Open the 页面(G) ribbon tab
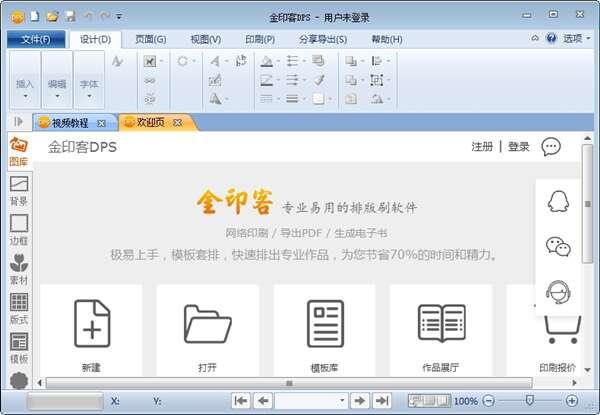This screenshot has width=600, height=415. click(x=150, y=39)
